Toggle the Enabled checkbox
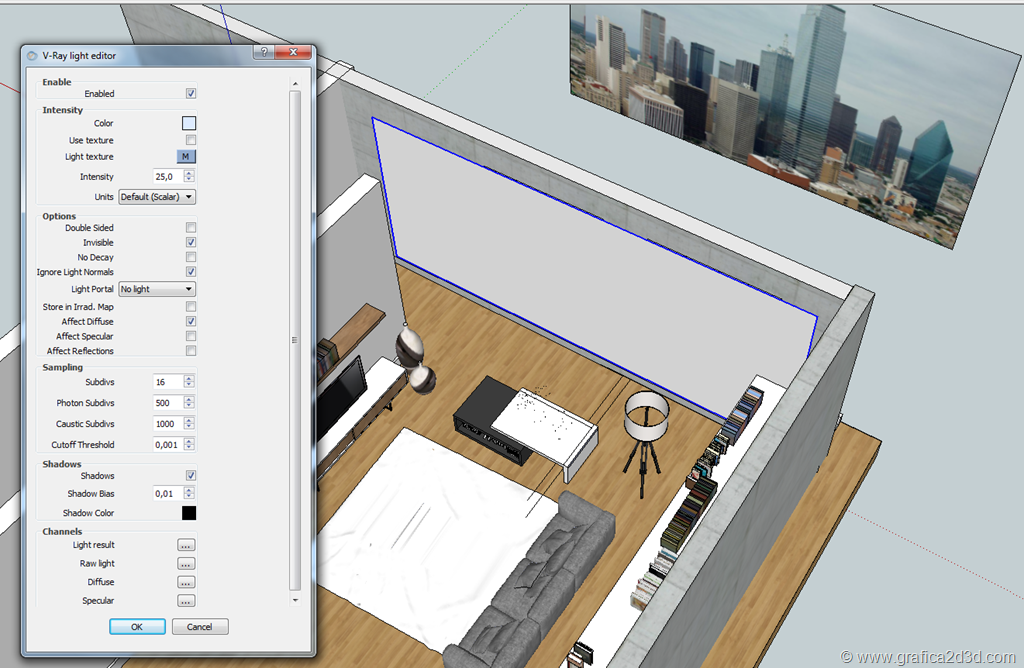The image size is (1024, 668). (x=191, y=94)
